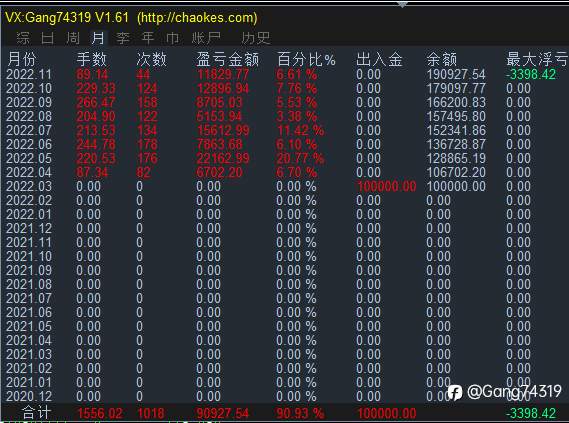Select the 2021.12 month row label
569x423 pixels.
pyautogui.click(x=29, y=228)
